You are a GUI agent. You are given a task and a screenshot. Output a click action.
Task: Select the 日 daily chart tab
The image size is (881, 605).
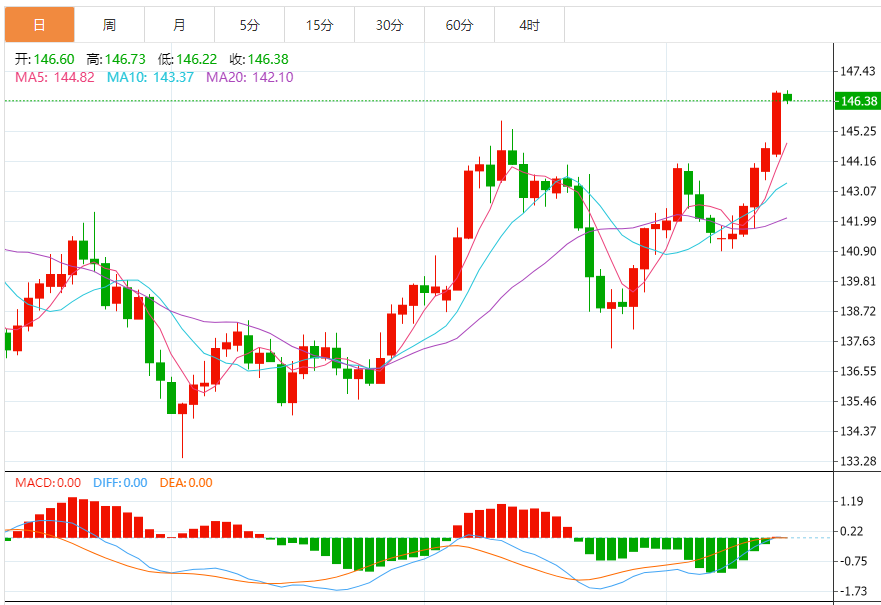click(39, 25)
